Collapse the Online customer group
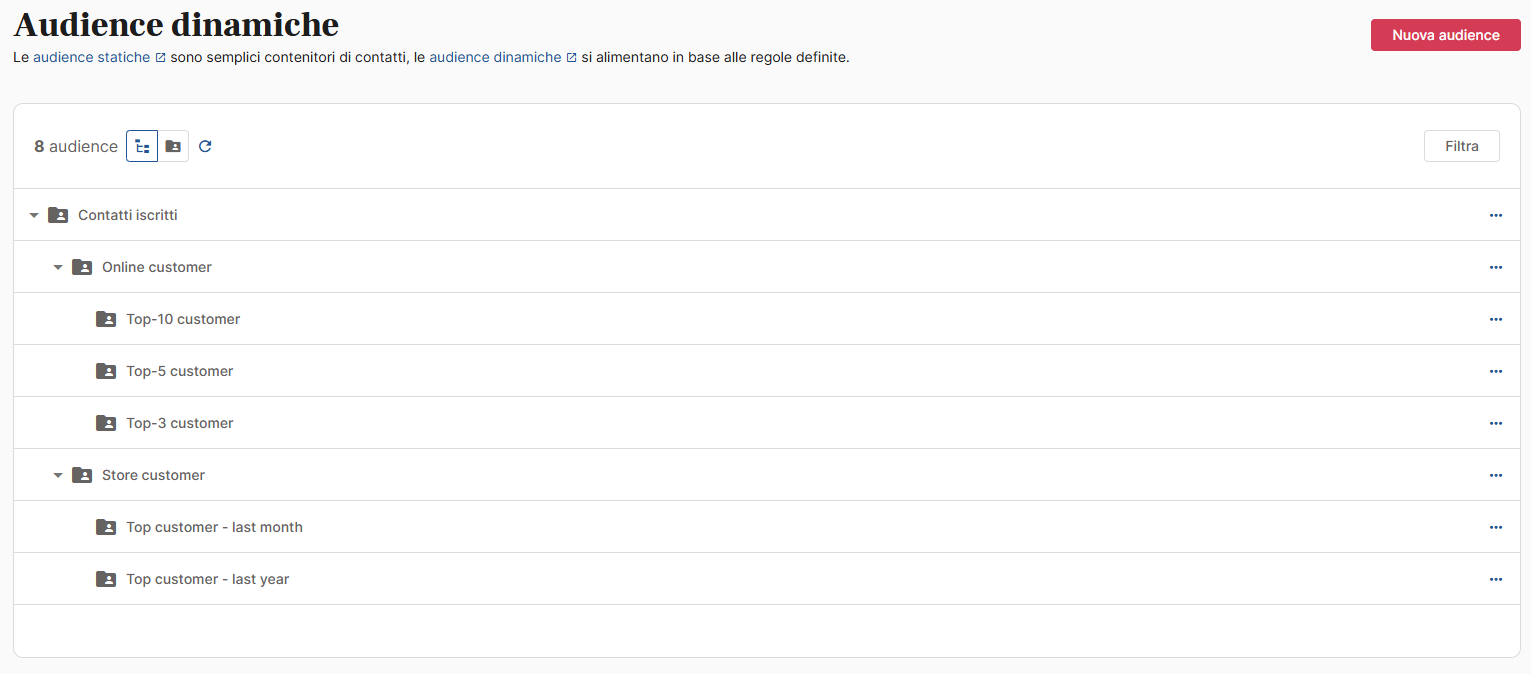Image resolution: width=1531 pixels, height=674 pixels. 58,267
